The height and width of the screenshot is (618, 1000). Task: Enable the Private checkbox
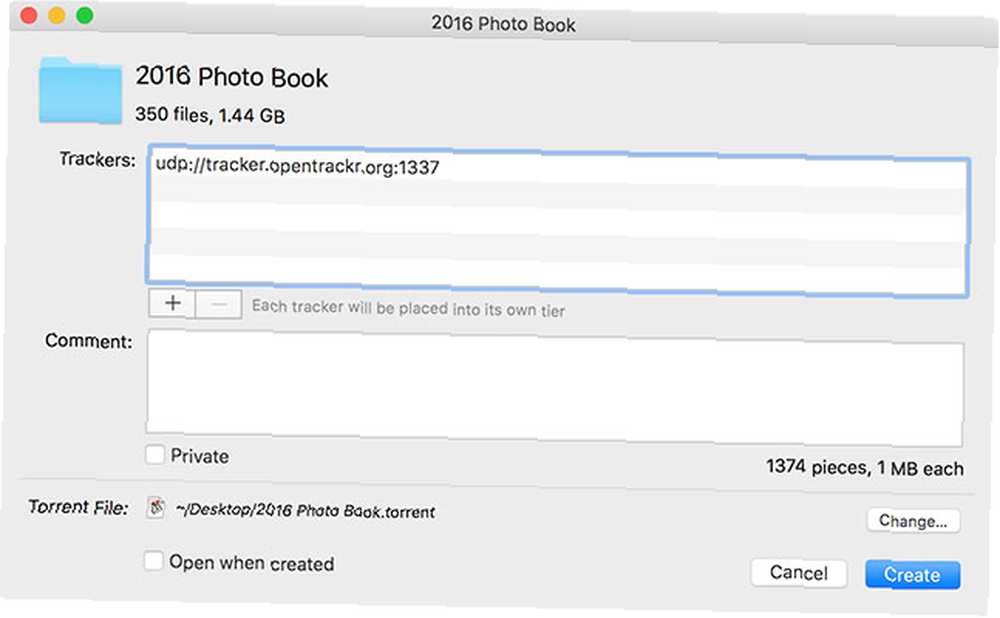[x=155, y=455]
